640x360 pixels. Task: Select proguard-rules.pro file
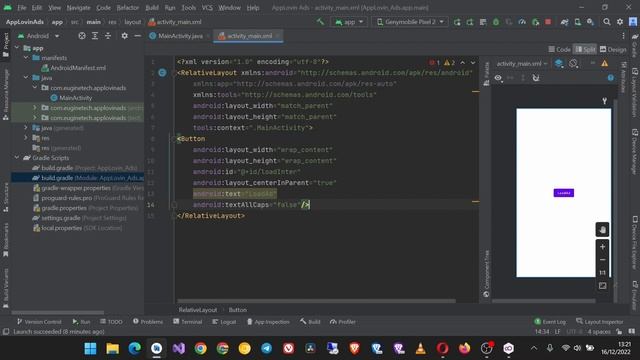(88, 198)
